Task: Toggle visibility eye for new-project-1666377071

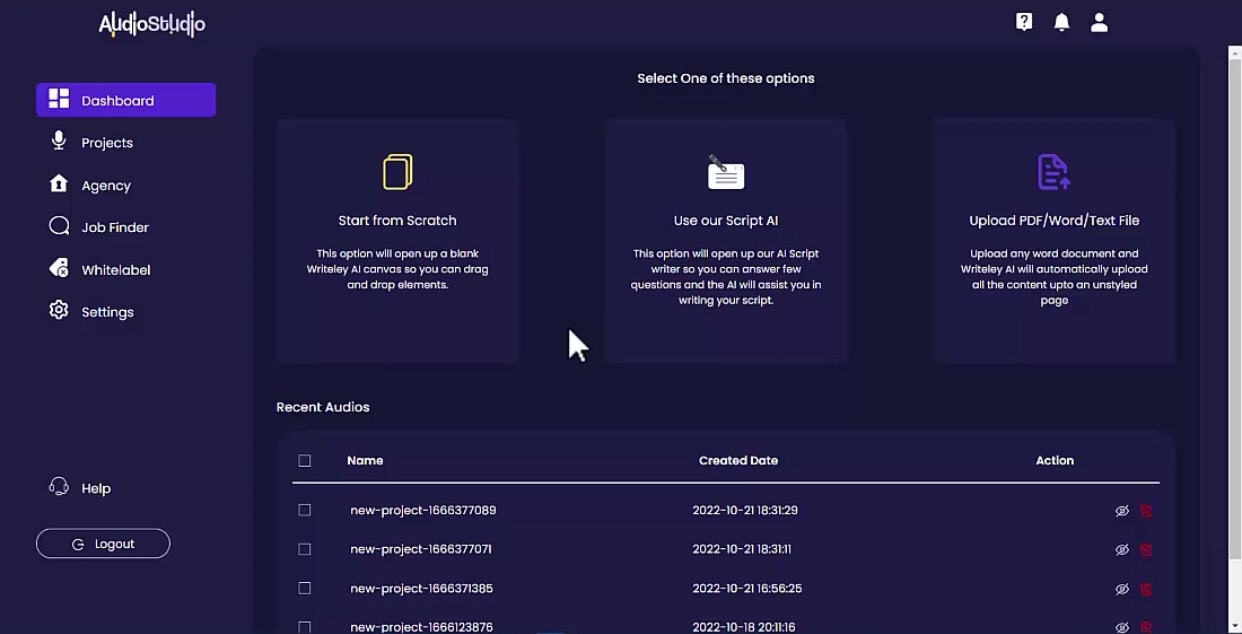Action: point(1122,550)
